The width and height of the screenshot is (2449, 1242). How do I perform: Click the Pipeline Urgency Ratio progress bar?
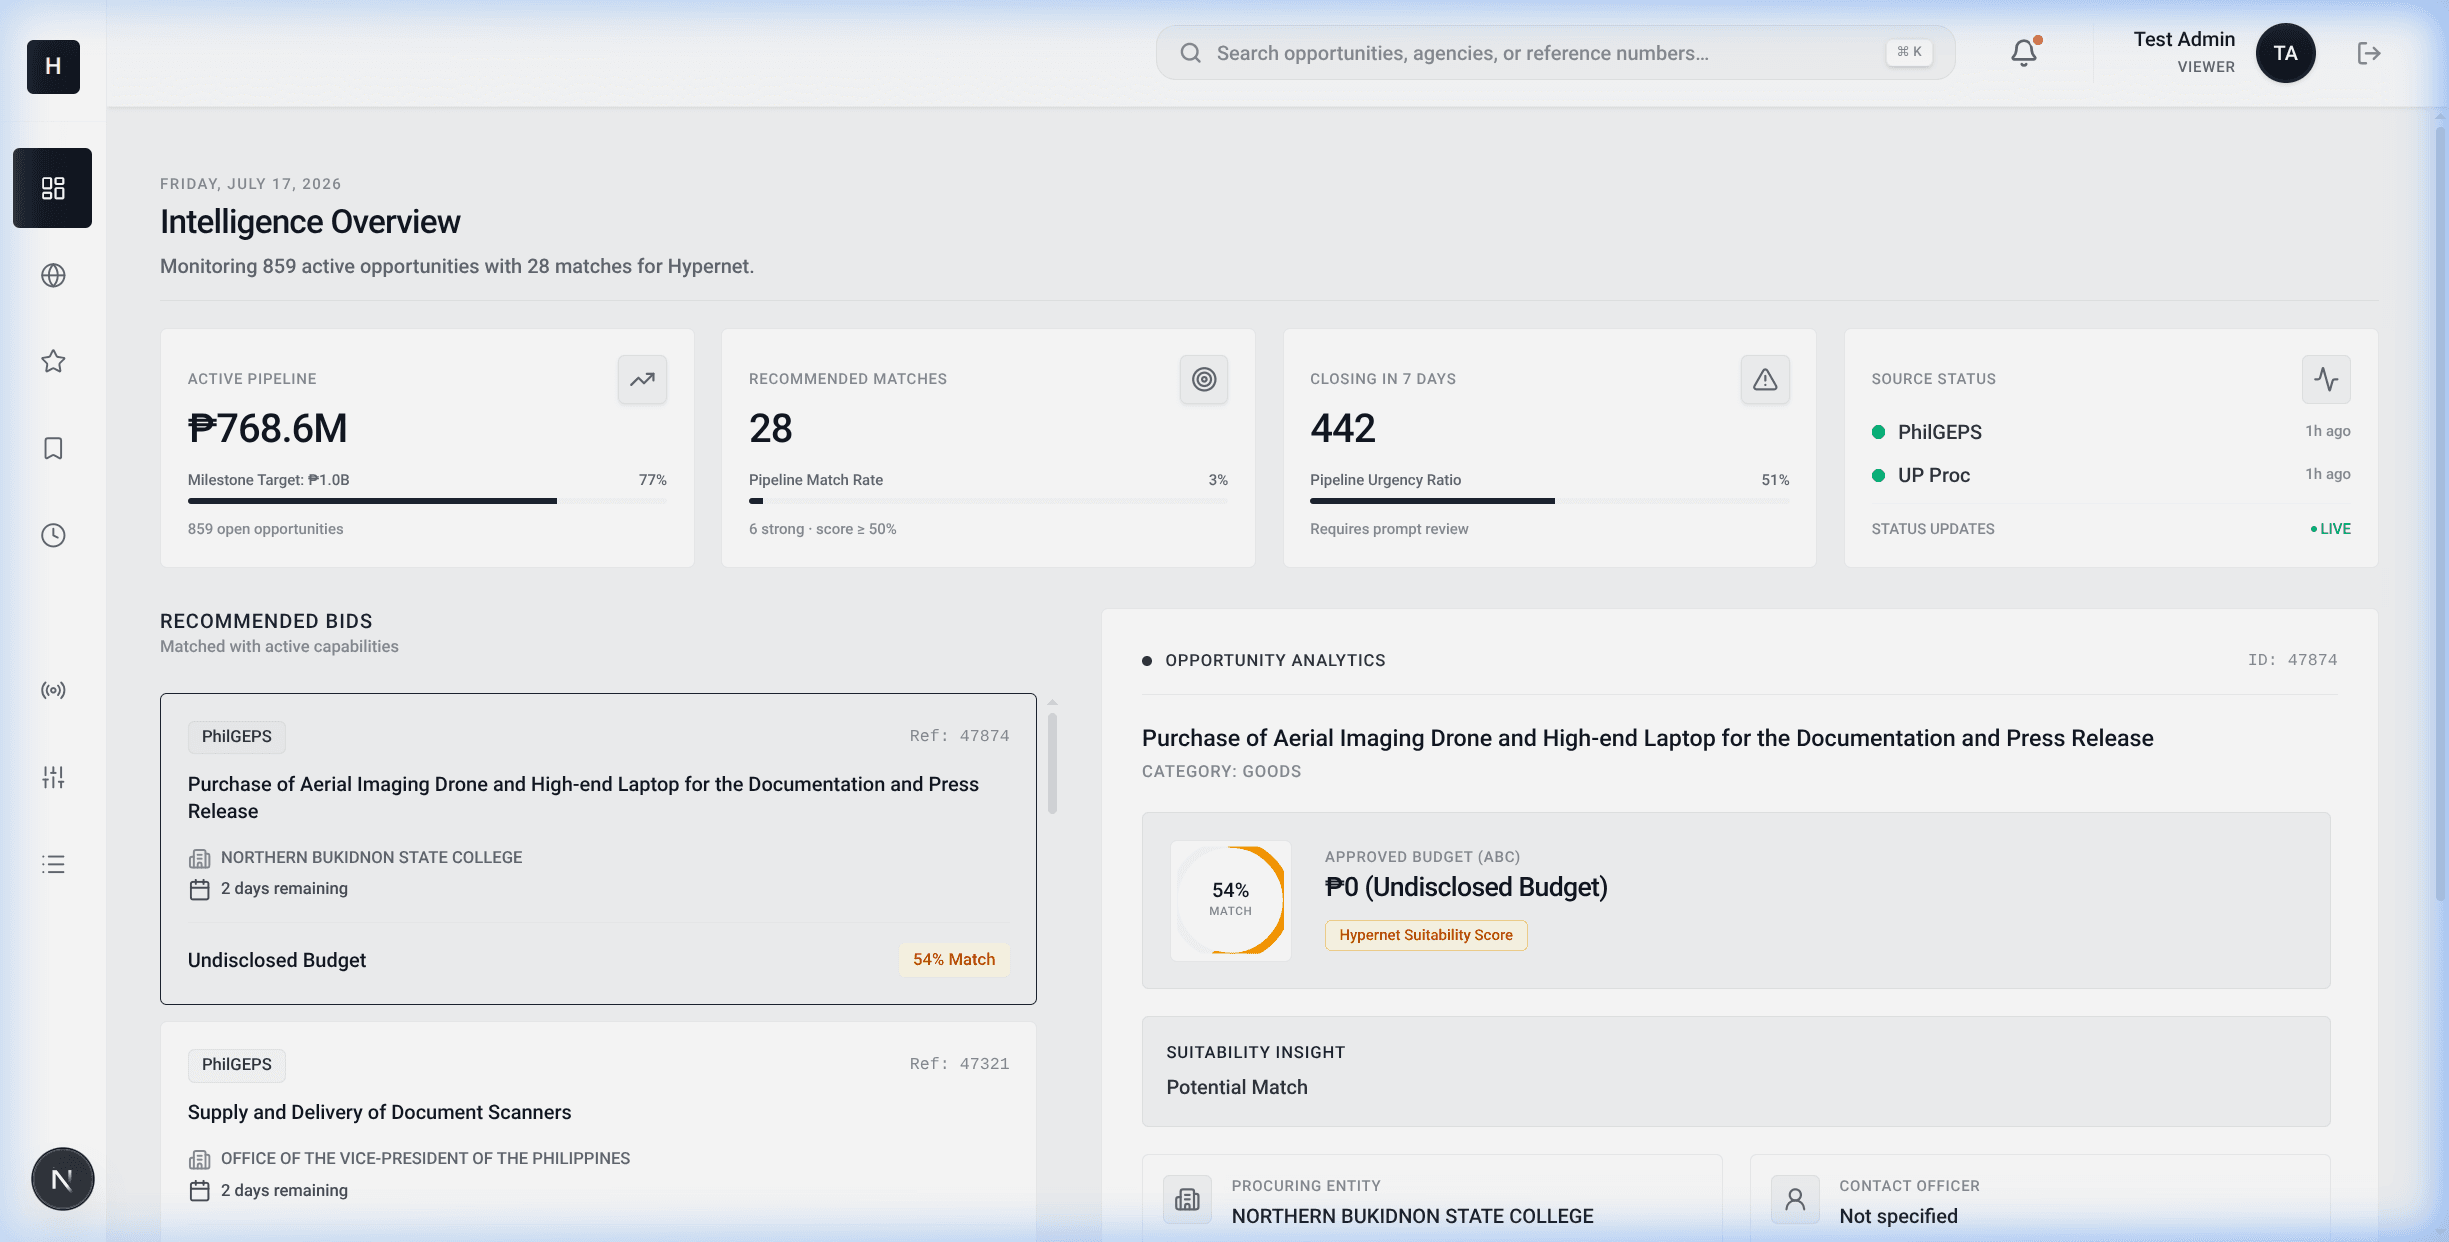click(1549, 500)
